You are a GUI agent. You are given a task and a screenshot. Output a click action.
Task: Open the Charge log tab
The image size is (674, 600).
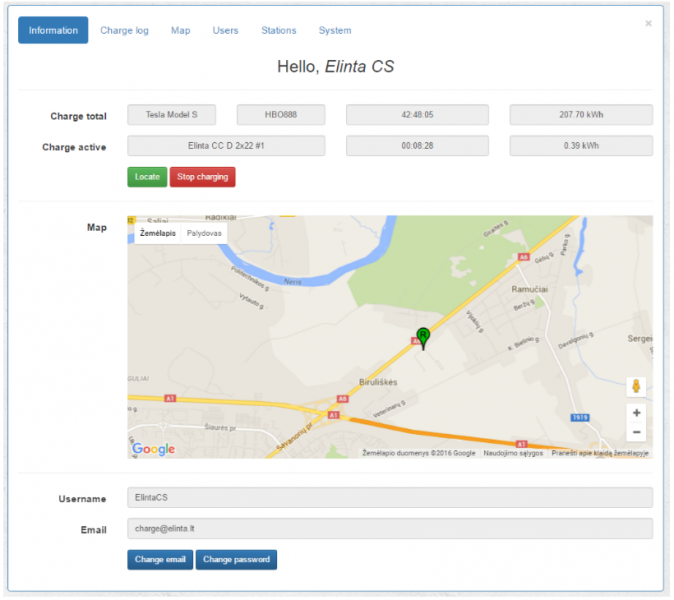[x=124, y=31]
